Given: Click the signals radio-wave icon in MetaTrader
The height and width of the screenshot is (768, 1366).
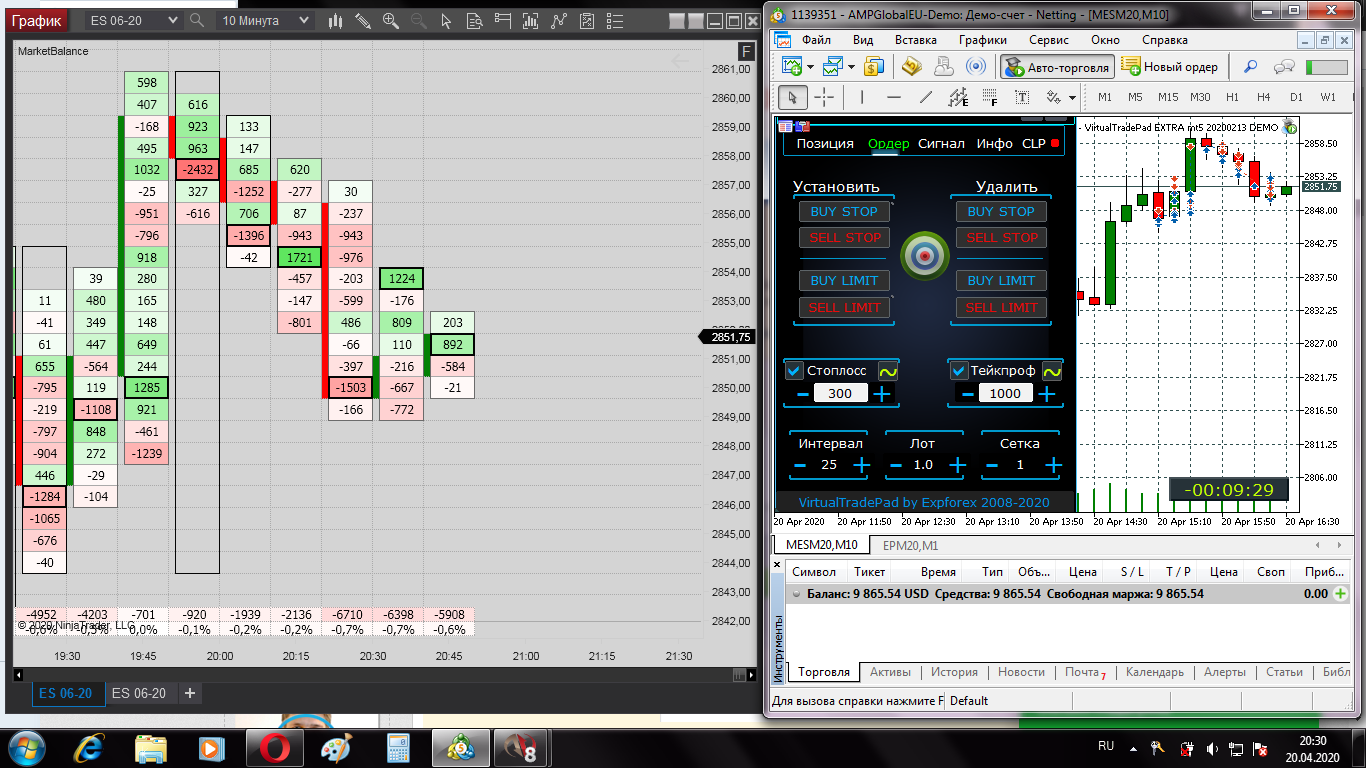Looking at the screenshot, I should [x=976, y=67].
